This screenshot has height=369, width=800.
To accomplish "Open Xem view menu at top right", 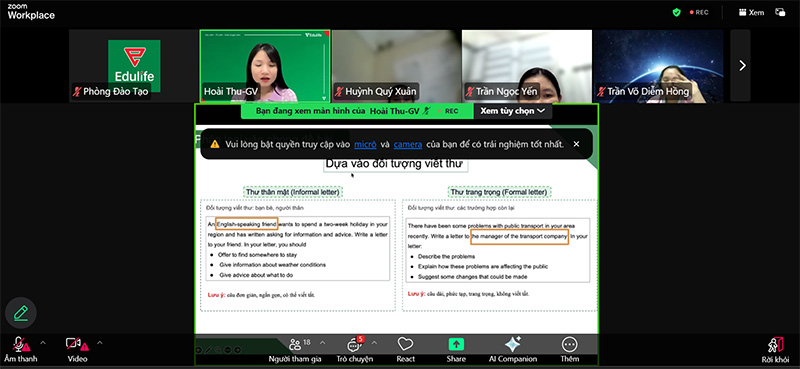I will 751,12.
